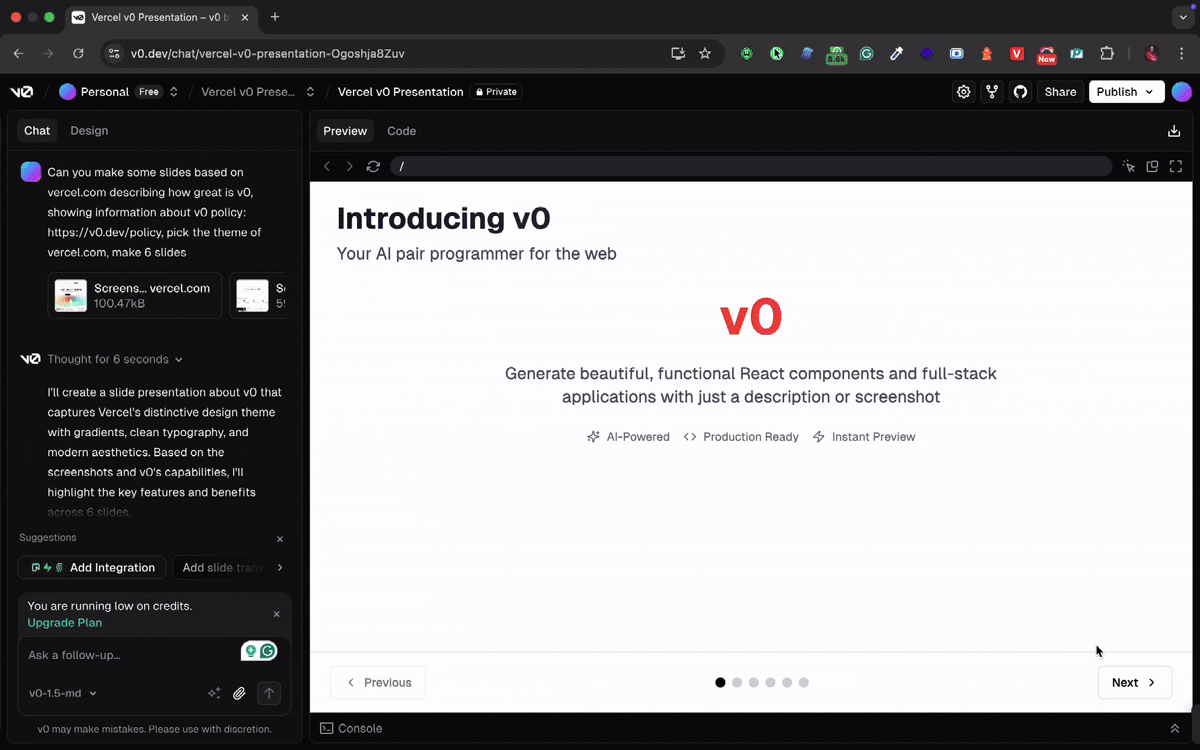The width and height of the screenshot is (1200, 750).
Task: Switch to Design tab
Action: point(89,131)
